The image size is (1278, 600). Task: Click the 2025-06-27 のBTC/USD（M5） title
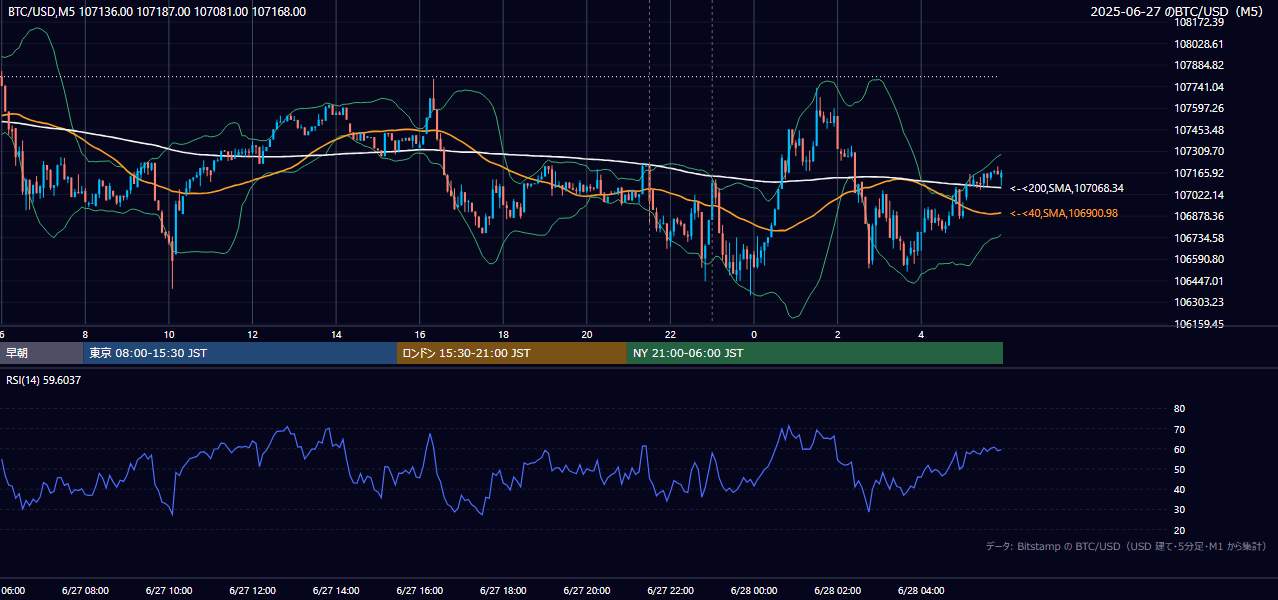coord(1177,12)
